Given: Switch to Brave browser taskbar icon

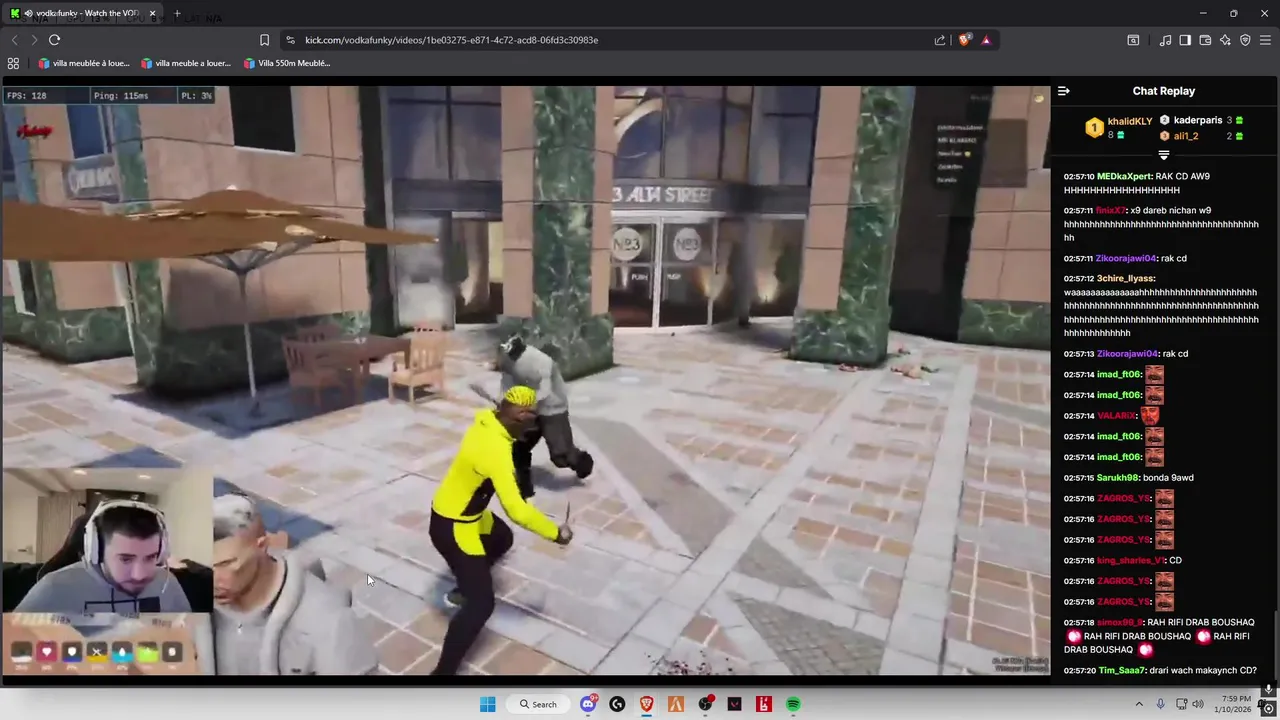Looking at the screenshot, I should 646,704.
